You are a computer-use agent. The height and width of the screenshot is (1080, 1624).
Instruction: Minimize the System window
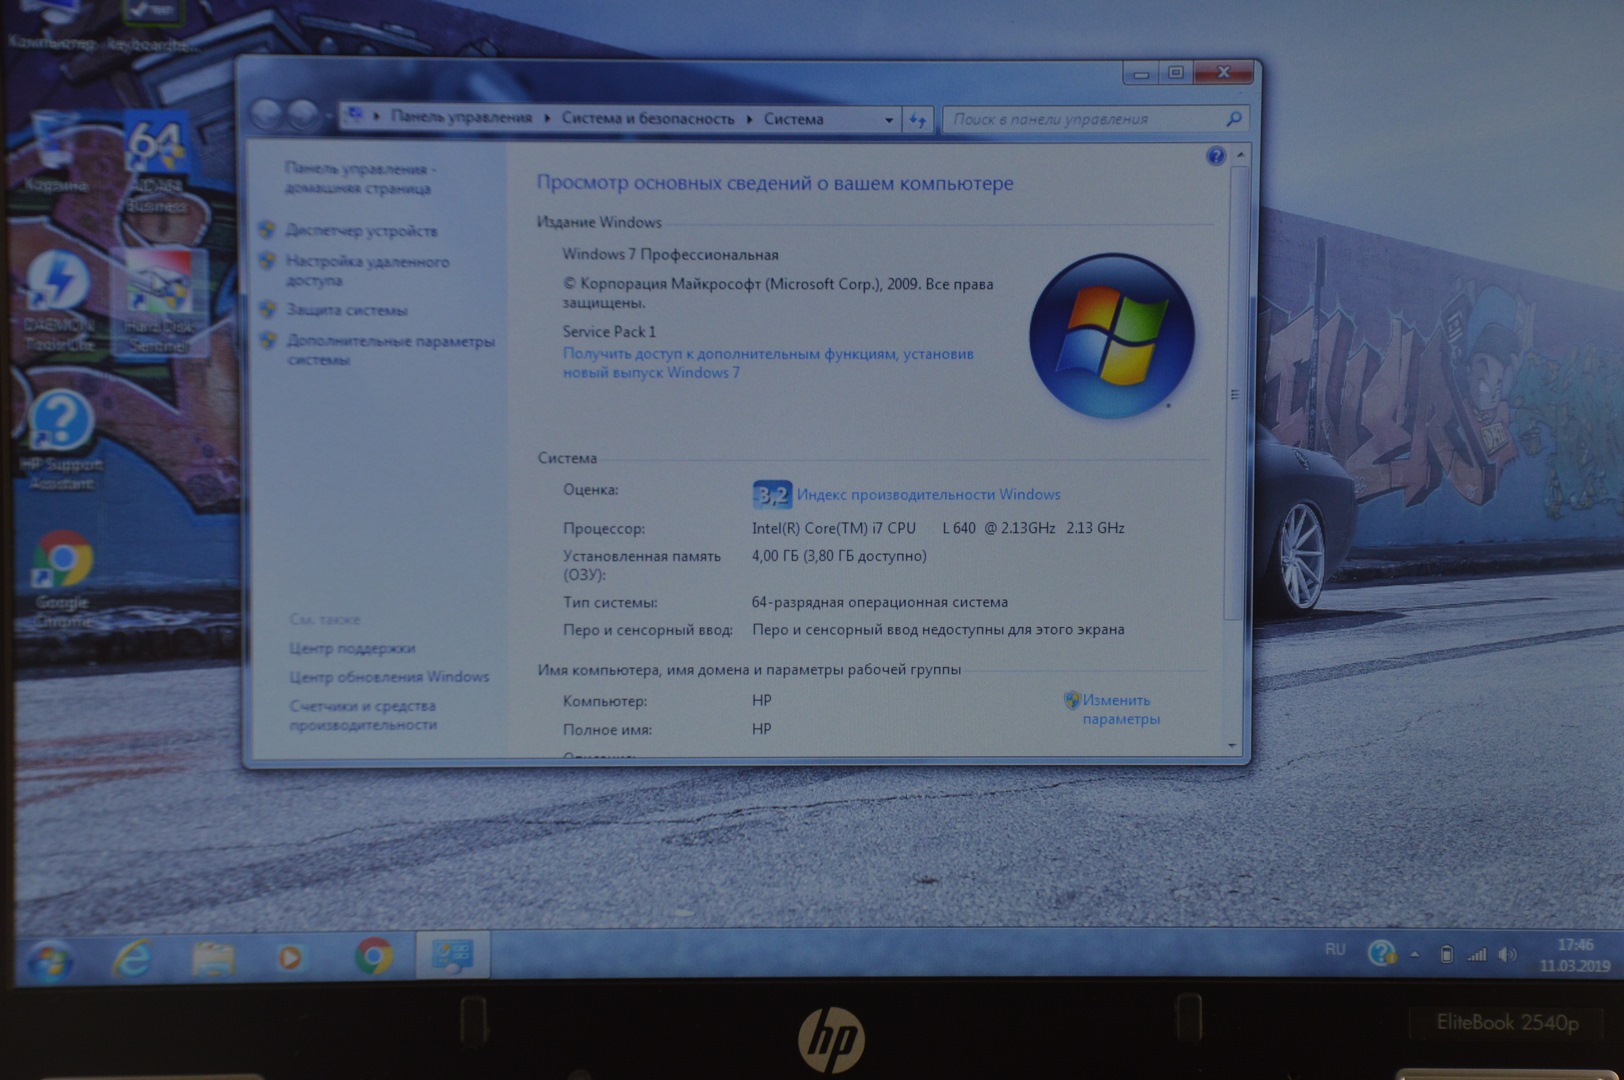click(x=1140, y=73)
